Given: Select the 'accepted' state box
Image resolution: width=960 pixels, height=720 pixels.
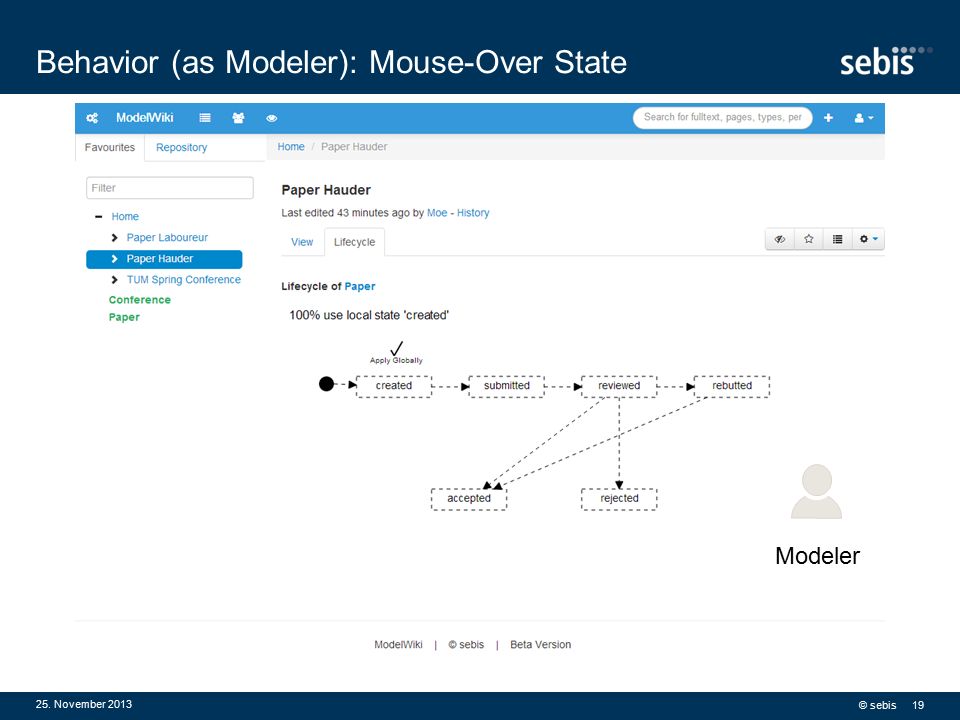Looking at the screenshot, I should coord(469,499).
